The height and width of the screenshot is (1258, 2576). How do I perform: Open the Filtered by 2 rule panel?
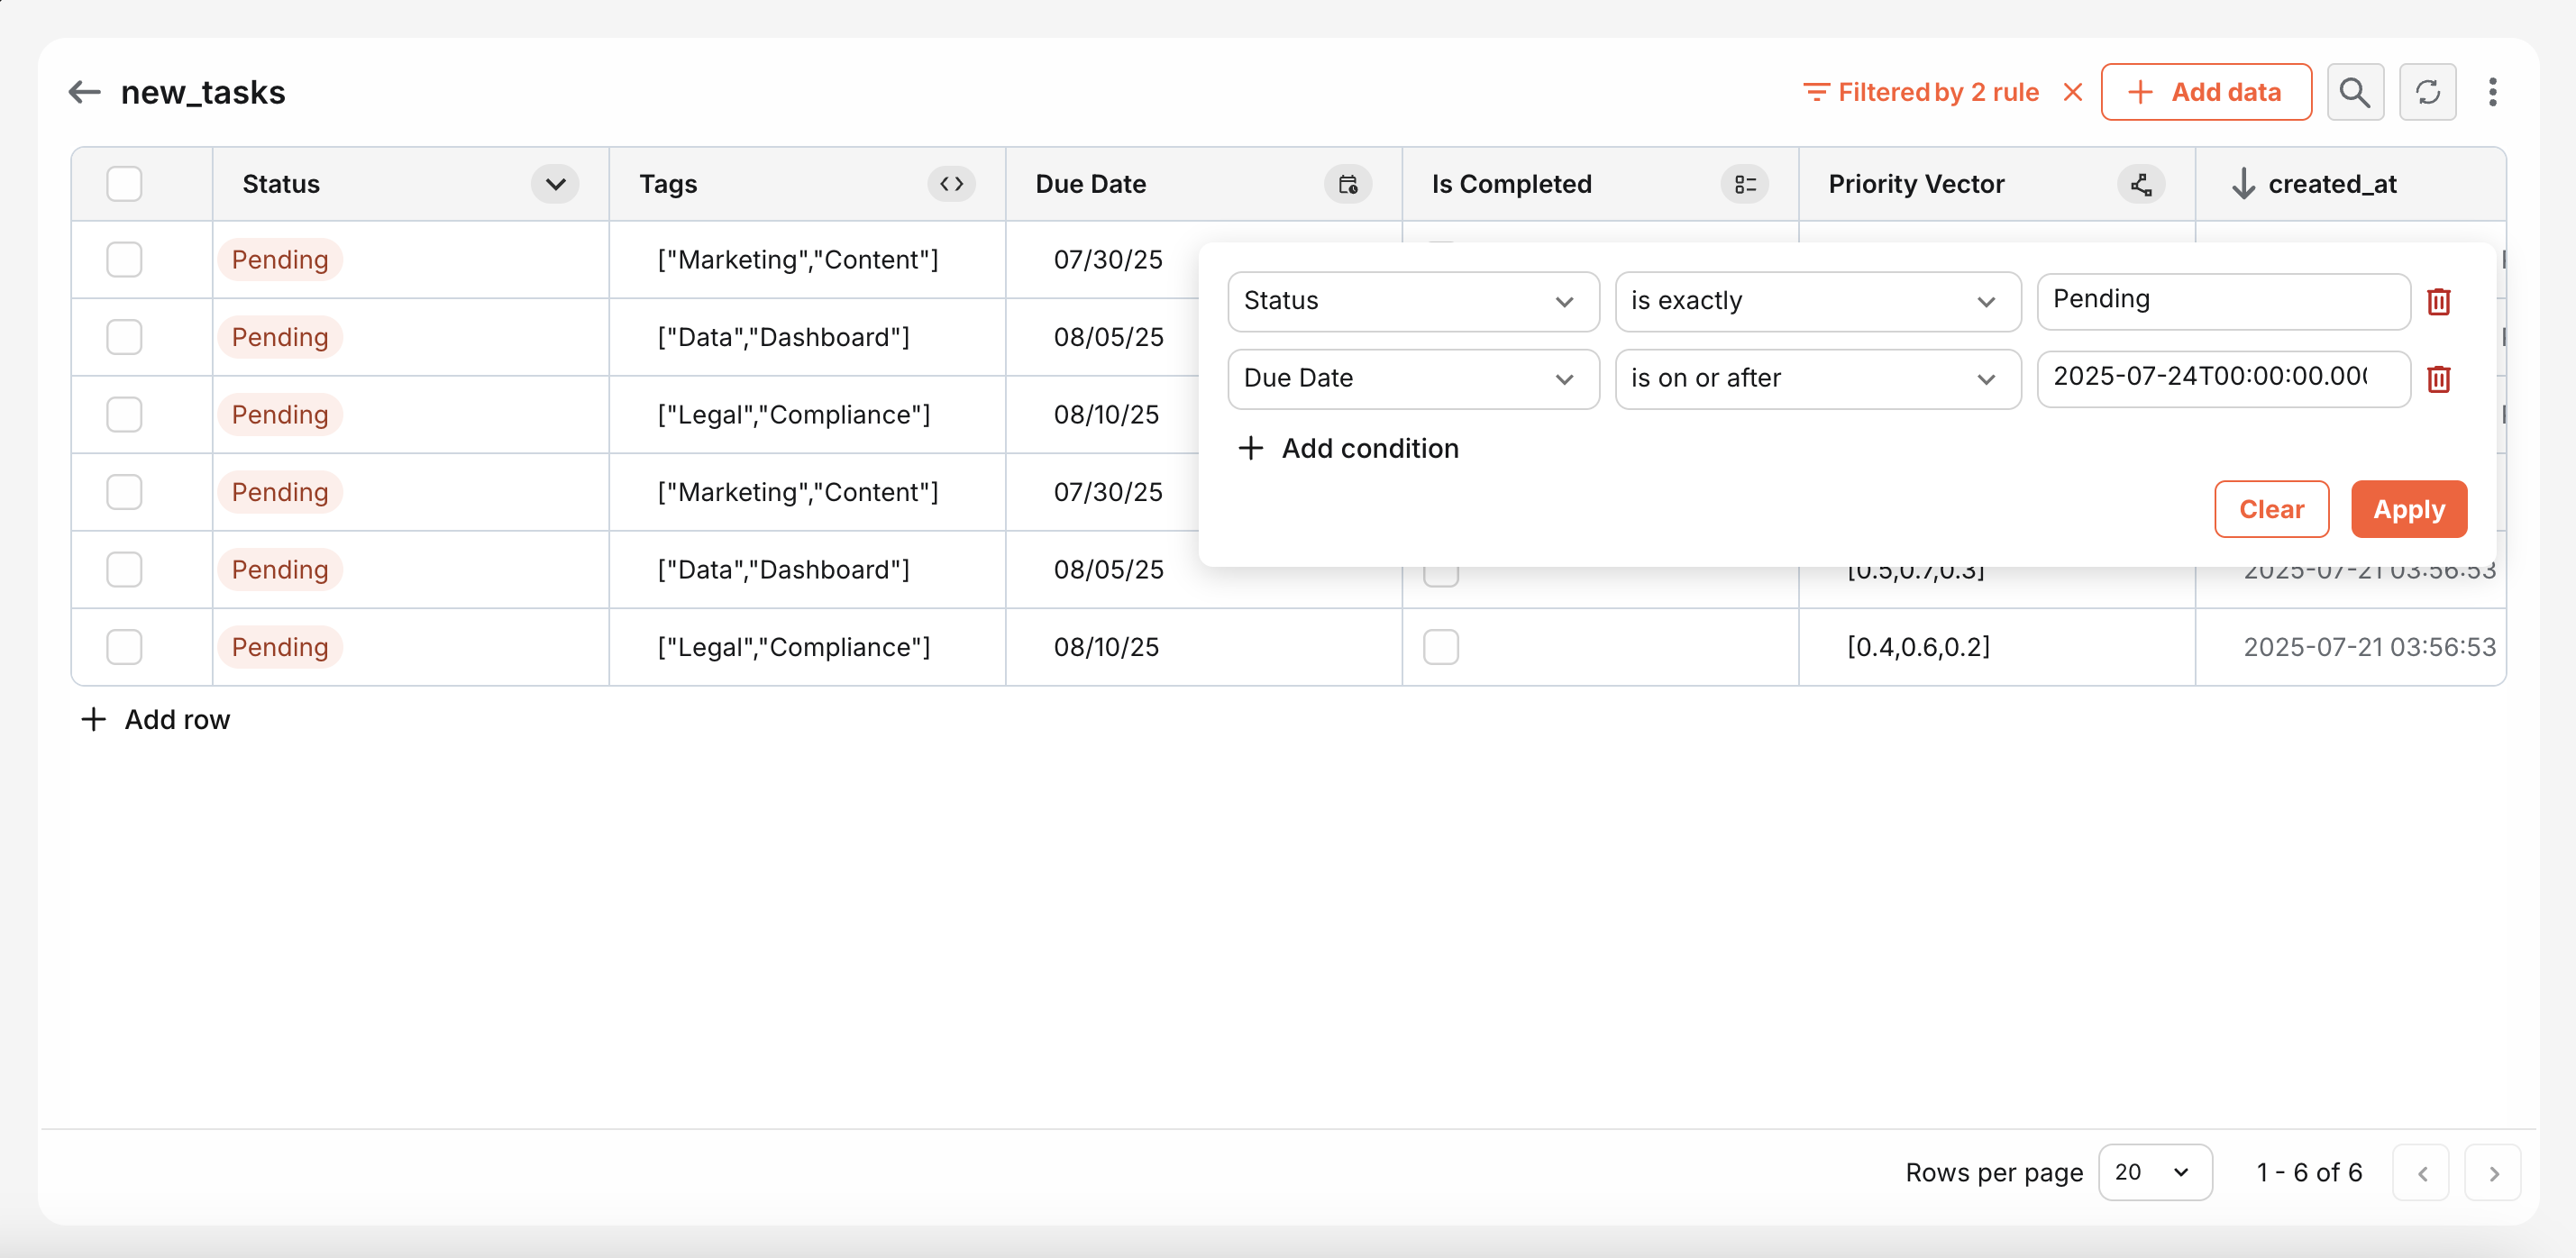pos(1920,92)
